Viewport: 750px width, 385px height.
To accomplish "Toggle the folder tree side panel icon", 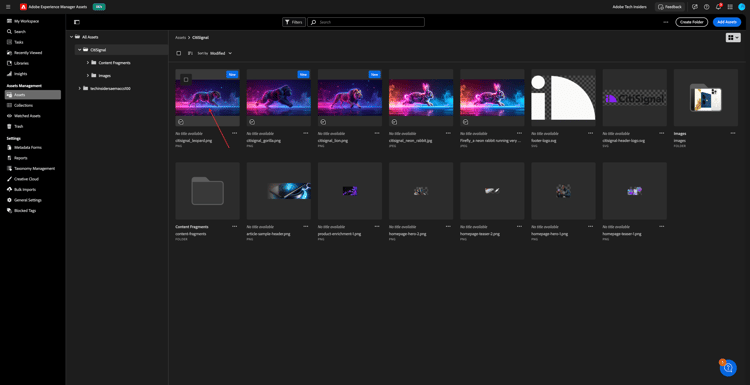I will 77,22.
